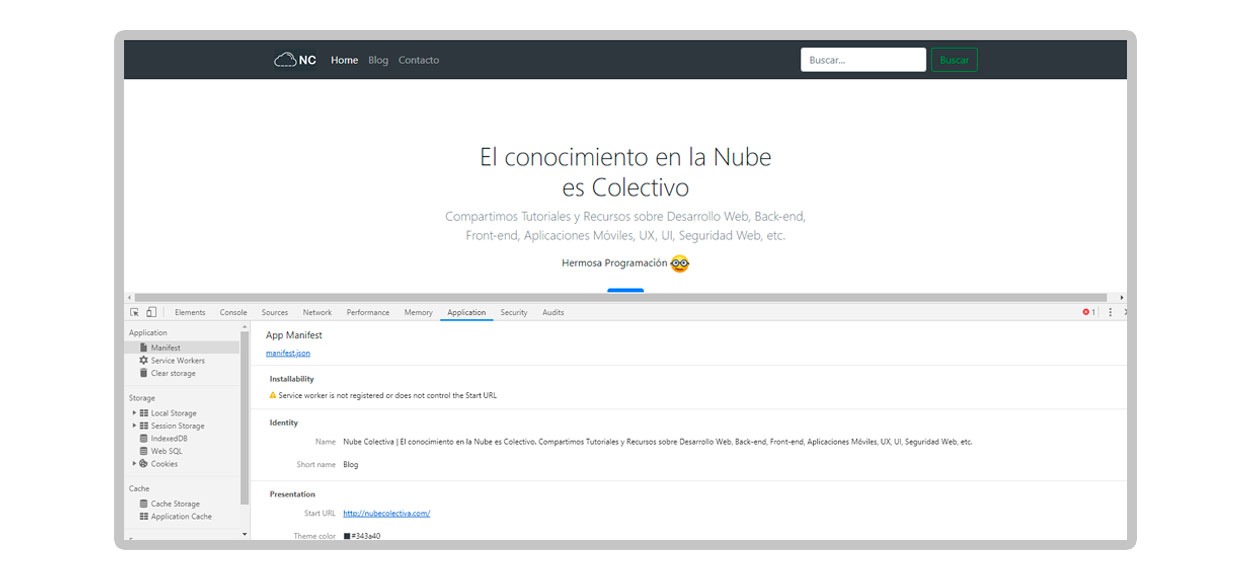
Task: Click the Application Cache grid icon
Action: (x=144, y=517)
